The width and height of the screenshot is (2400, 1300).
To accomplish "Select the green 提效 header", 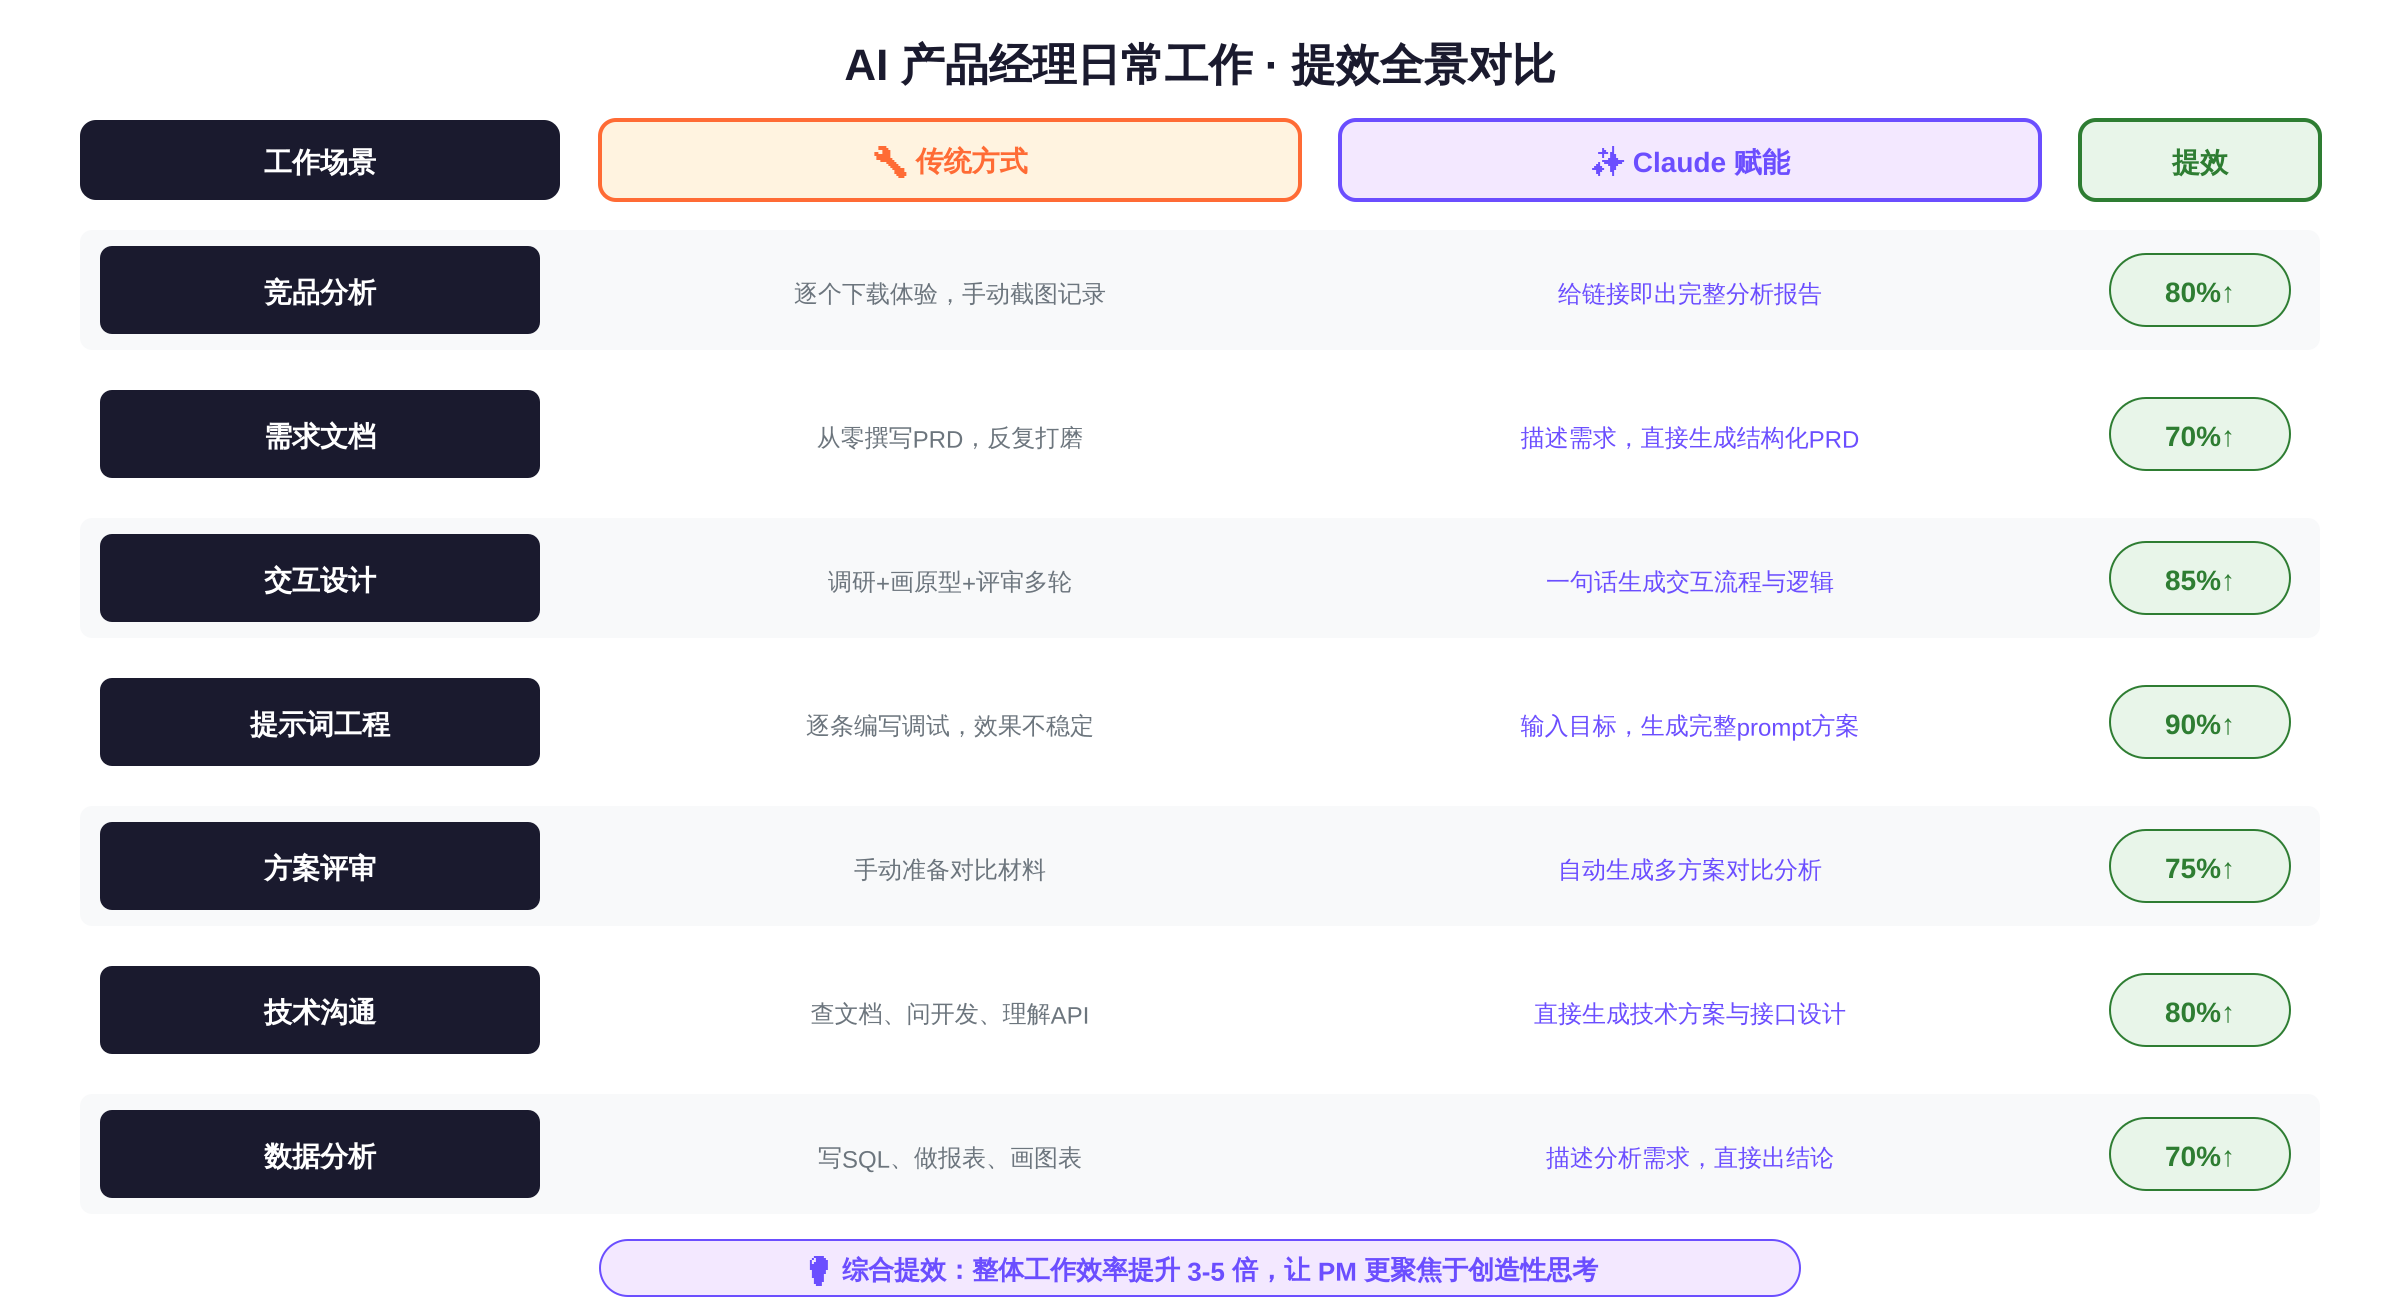I will [2199, 160].
